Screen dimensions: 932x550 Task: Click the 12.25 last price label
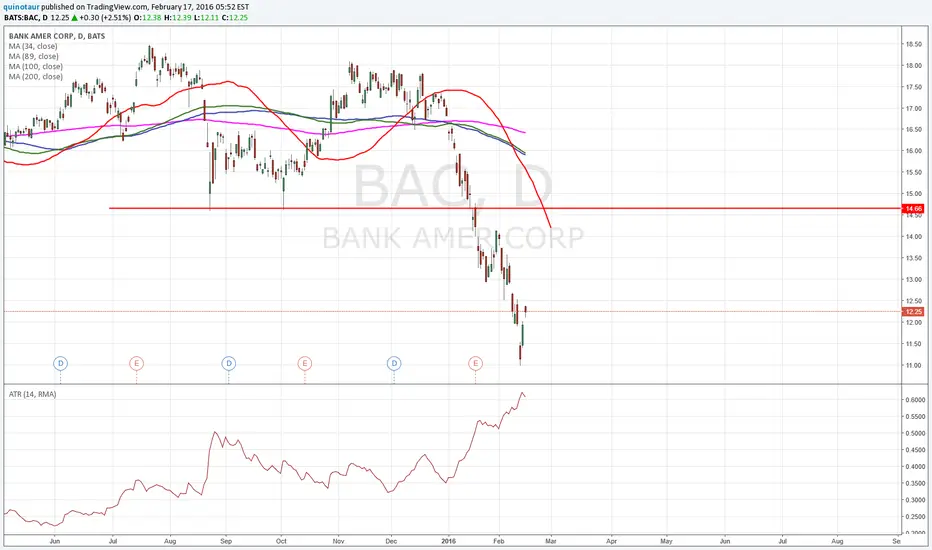coord(913,312)
